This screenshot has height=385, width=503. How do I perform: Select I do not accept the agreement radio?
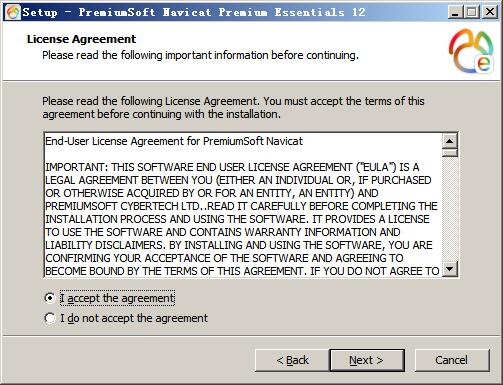[x=50, y=318]
